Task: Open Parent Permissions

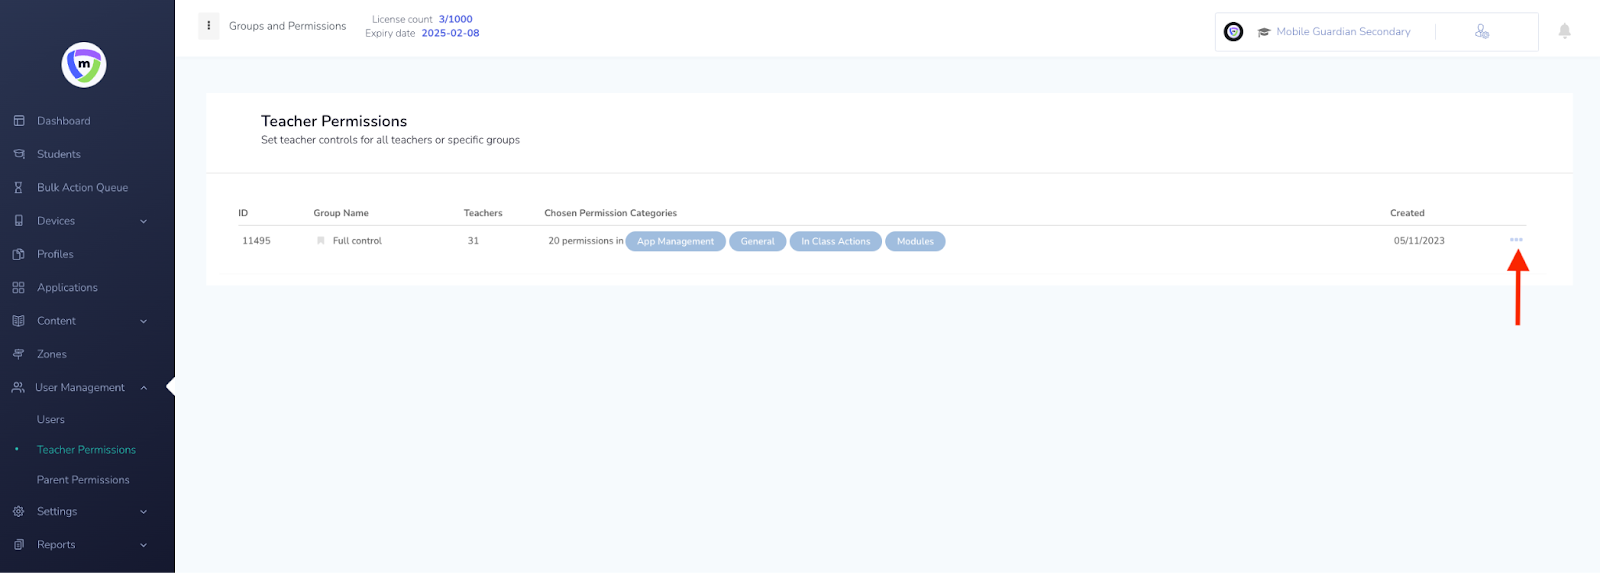Action: point(83,480)
